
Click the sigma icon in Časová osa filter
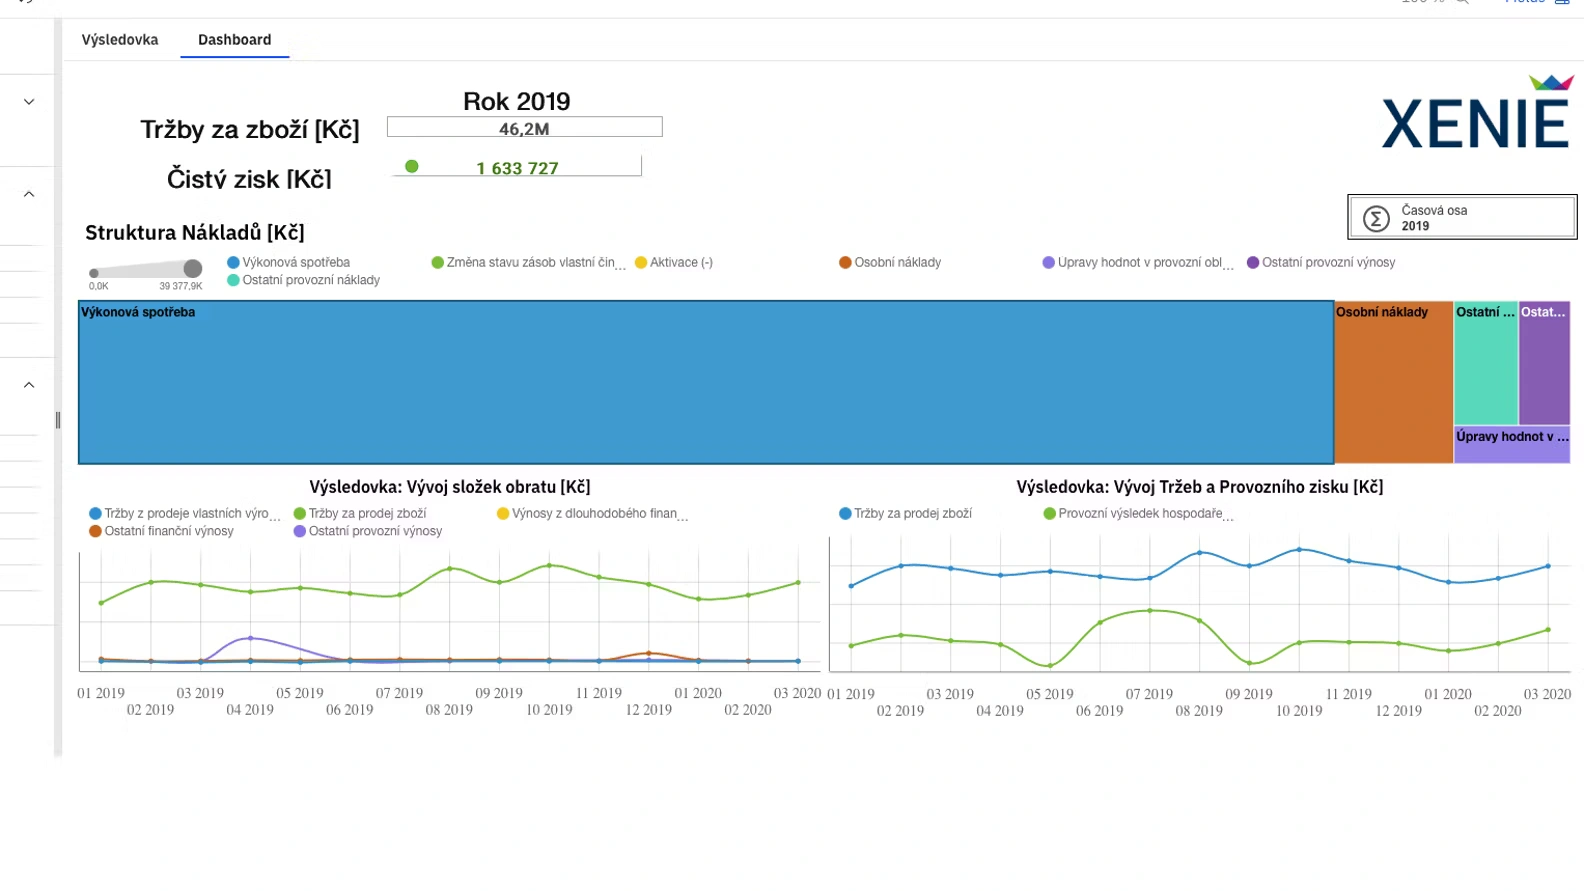pos(1376,218)
